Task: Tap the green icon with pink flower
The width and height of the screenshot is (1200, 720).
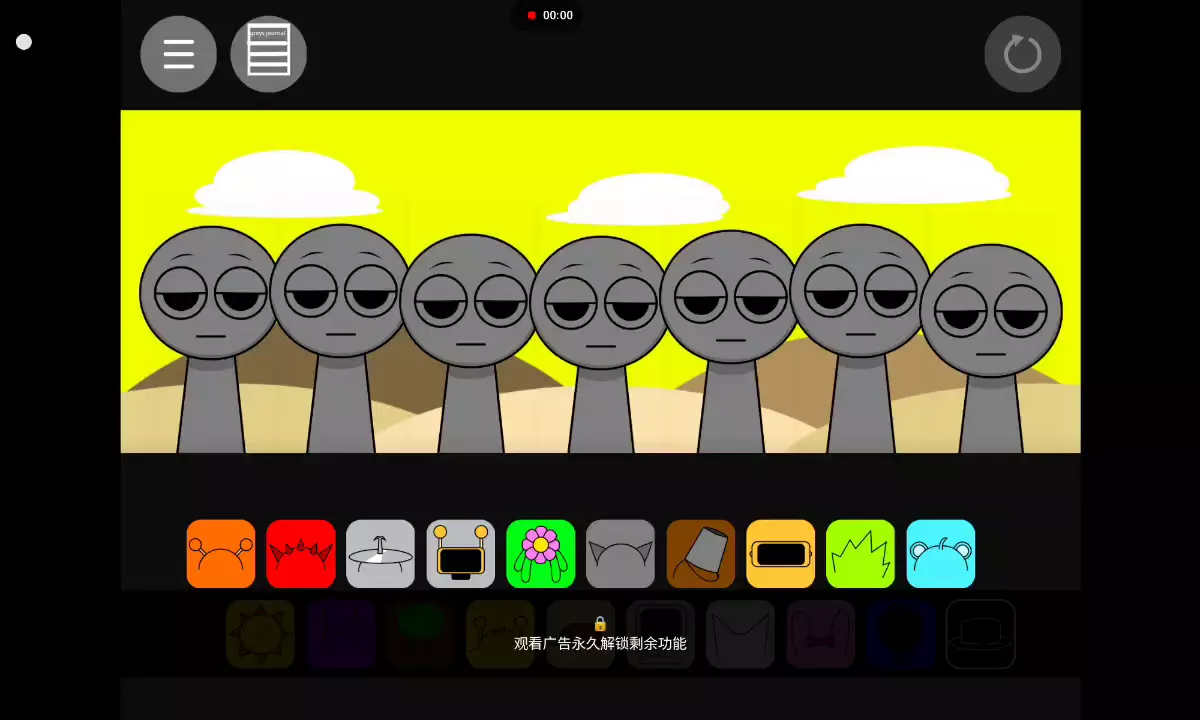Action: pyautogui.click(x=541, y=554)
